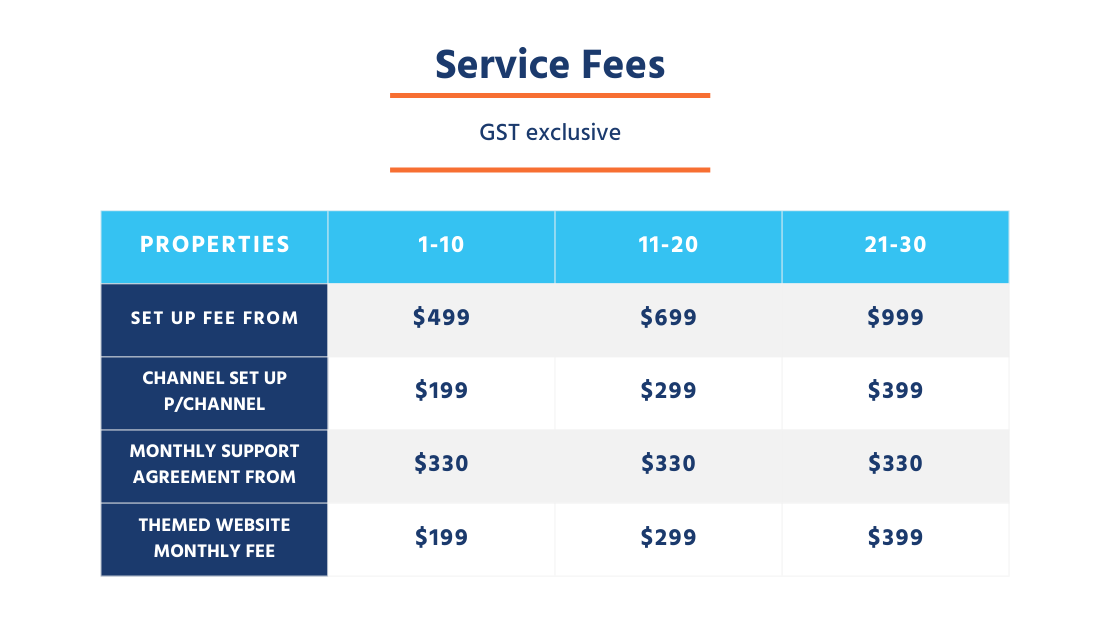Select the 1-10 column header
1110x620 pixels.
coord(441,245)
